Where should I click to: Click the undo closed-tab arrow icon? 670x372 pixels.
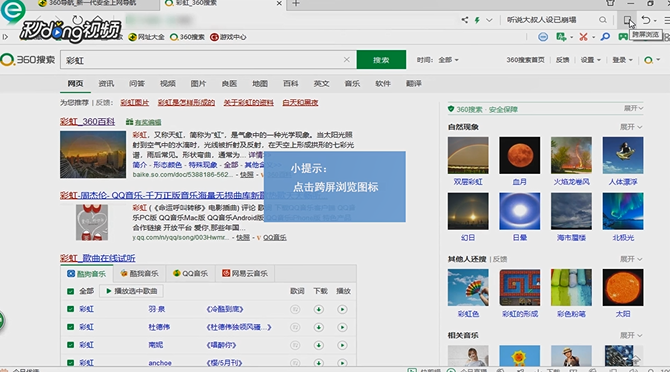[646, 20]
